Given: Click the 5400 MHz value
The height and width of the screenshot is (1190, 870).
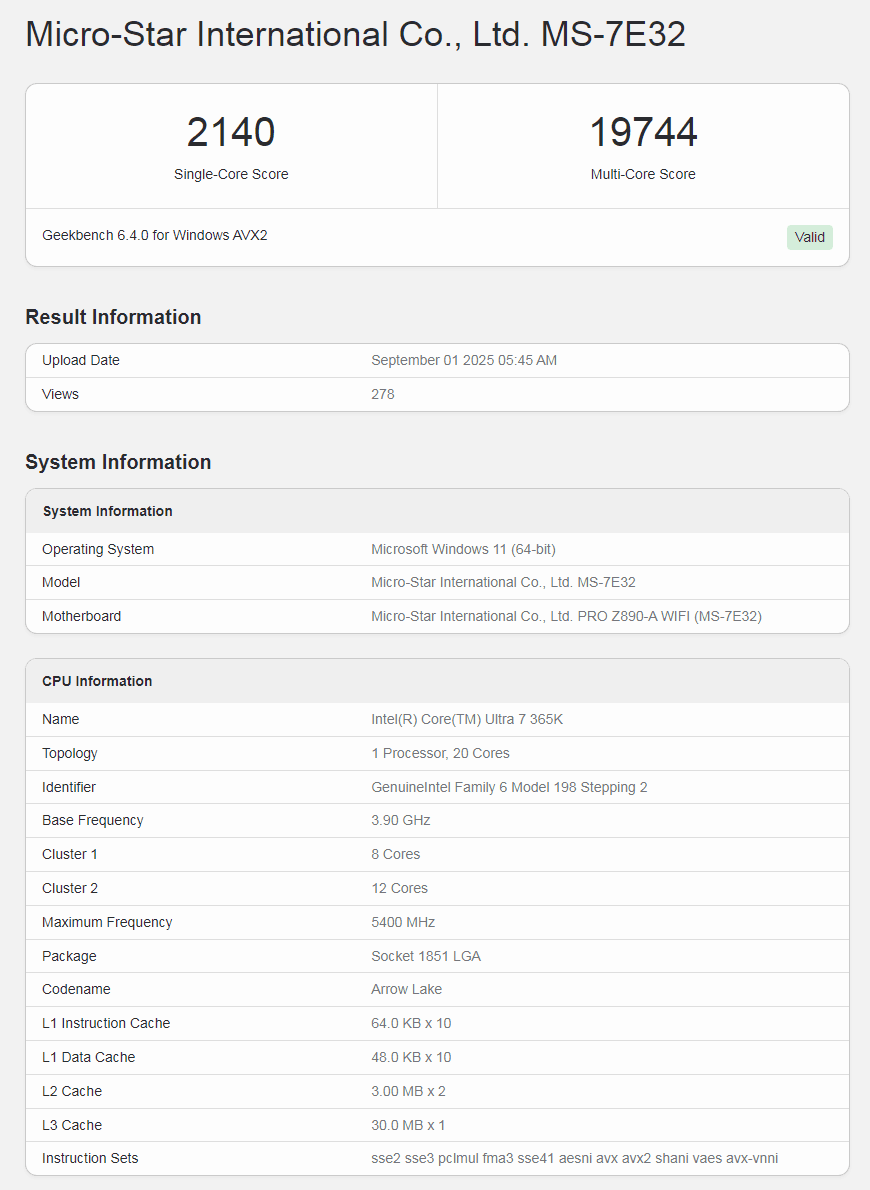Looking at the screenshot, I should 403,922.
